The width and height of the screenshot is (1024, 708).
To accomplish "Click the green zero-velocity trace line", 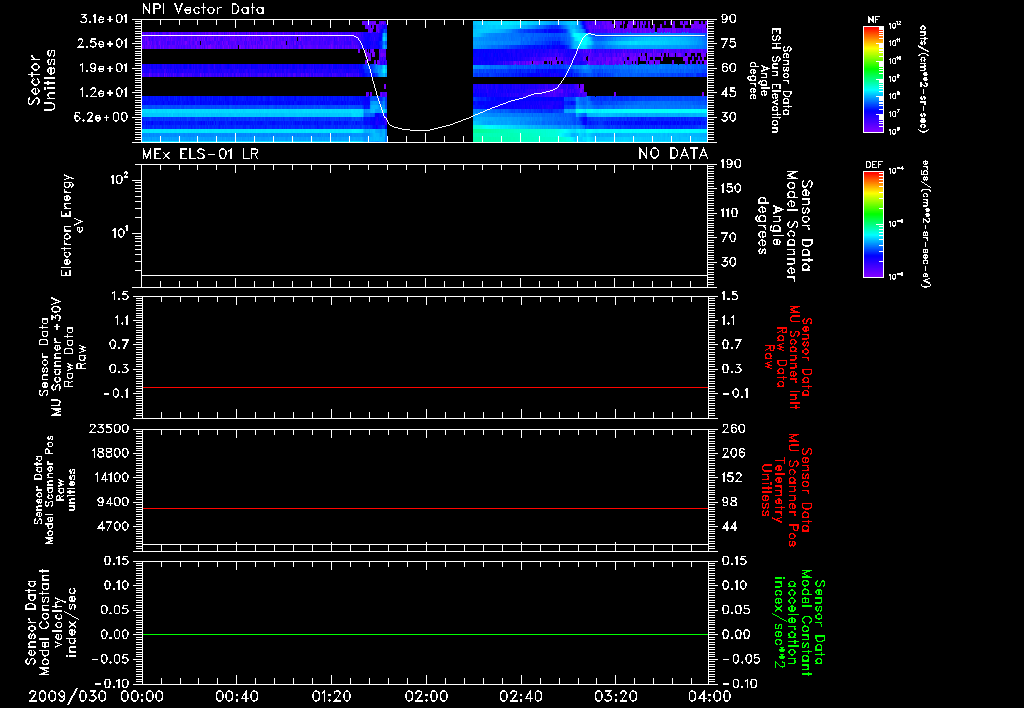I will coord(425,634).
